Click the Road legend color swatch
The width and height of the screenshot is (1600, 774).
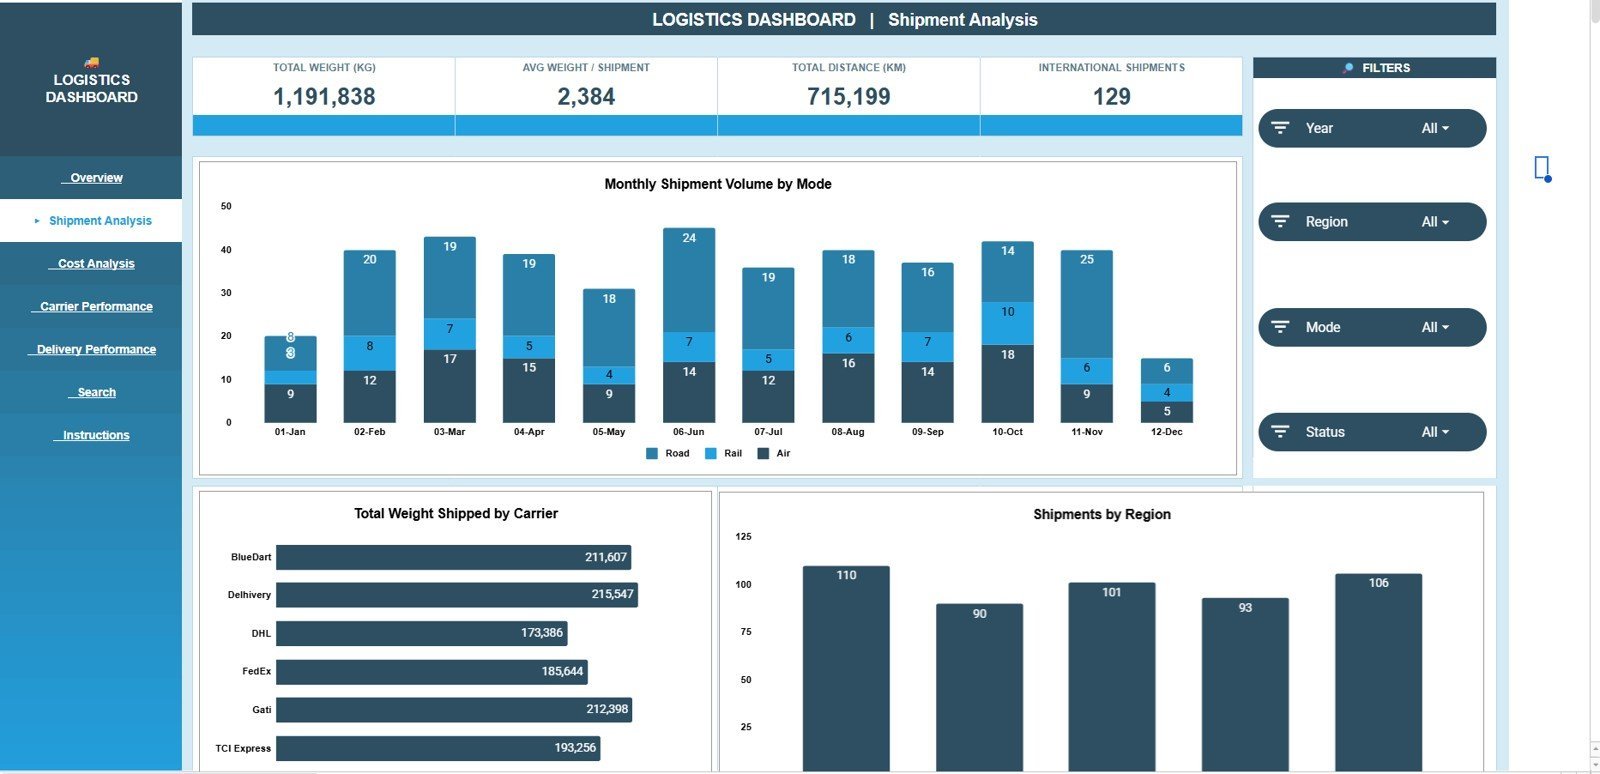pos(652,454)
